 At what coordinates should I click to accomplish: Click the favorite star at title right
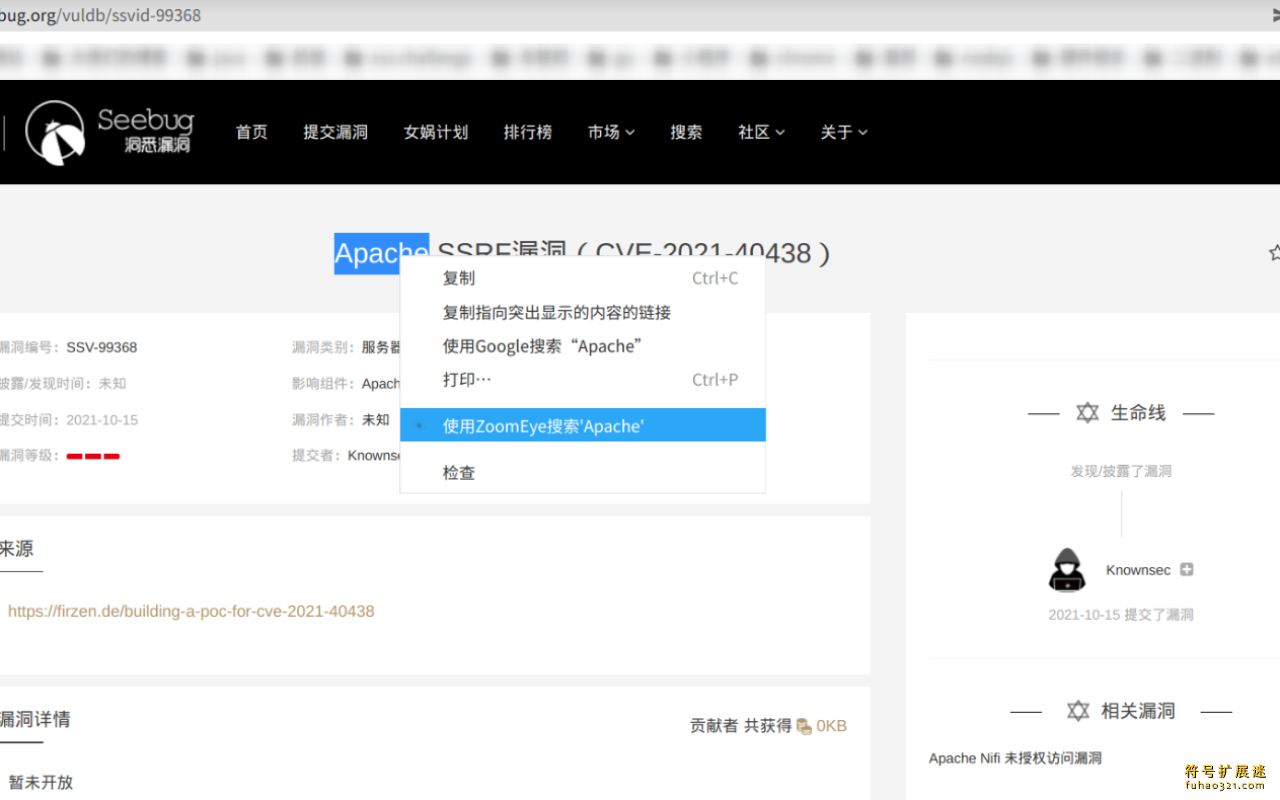[1274, 253]
